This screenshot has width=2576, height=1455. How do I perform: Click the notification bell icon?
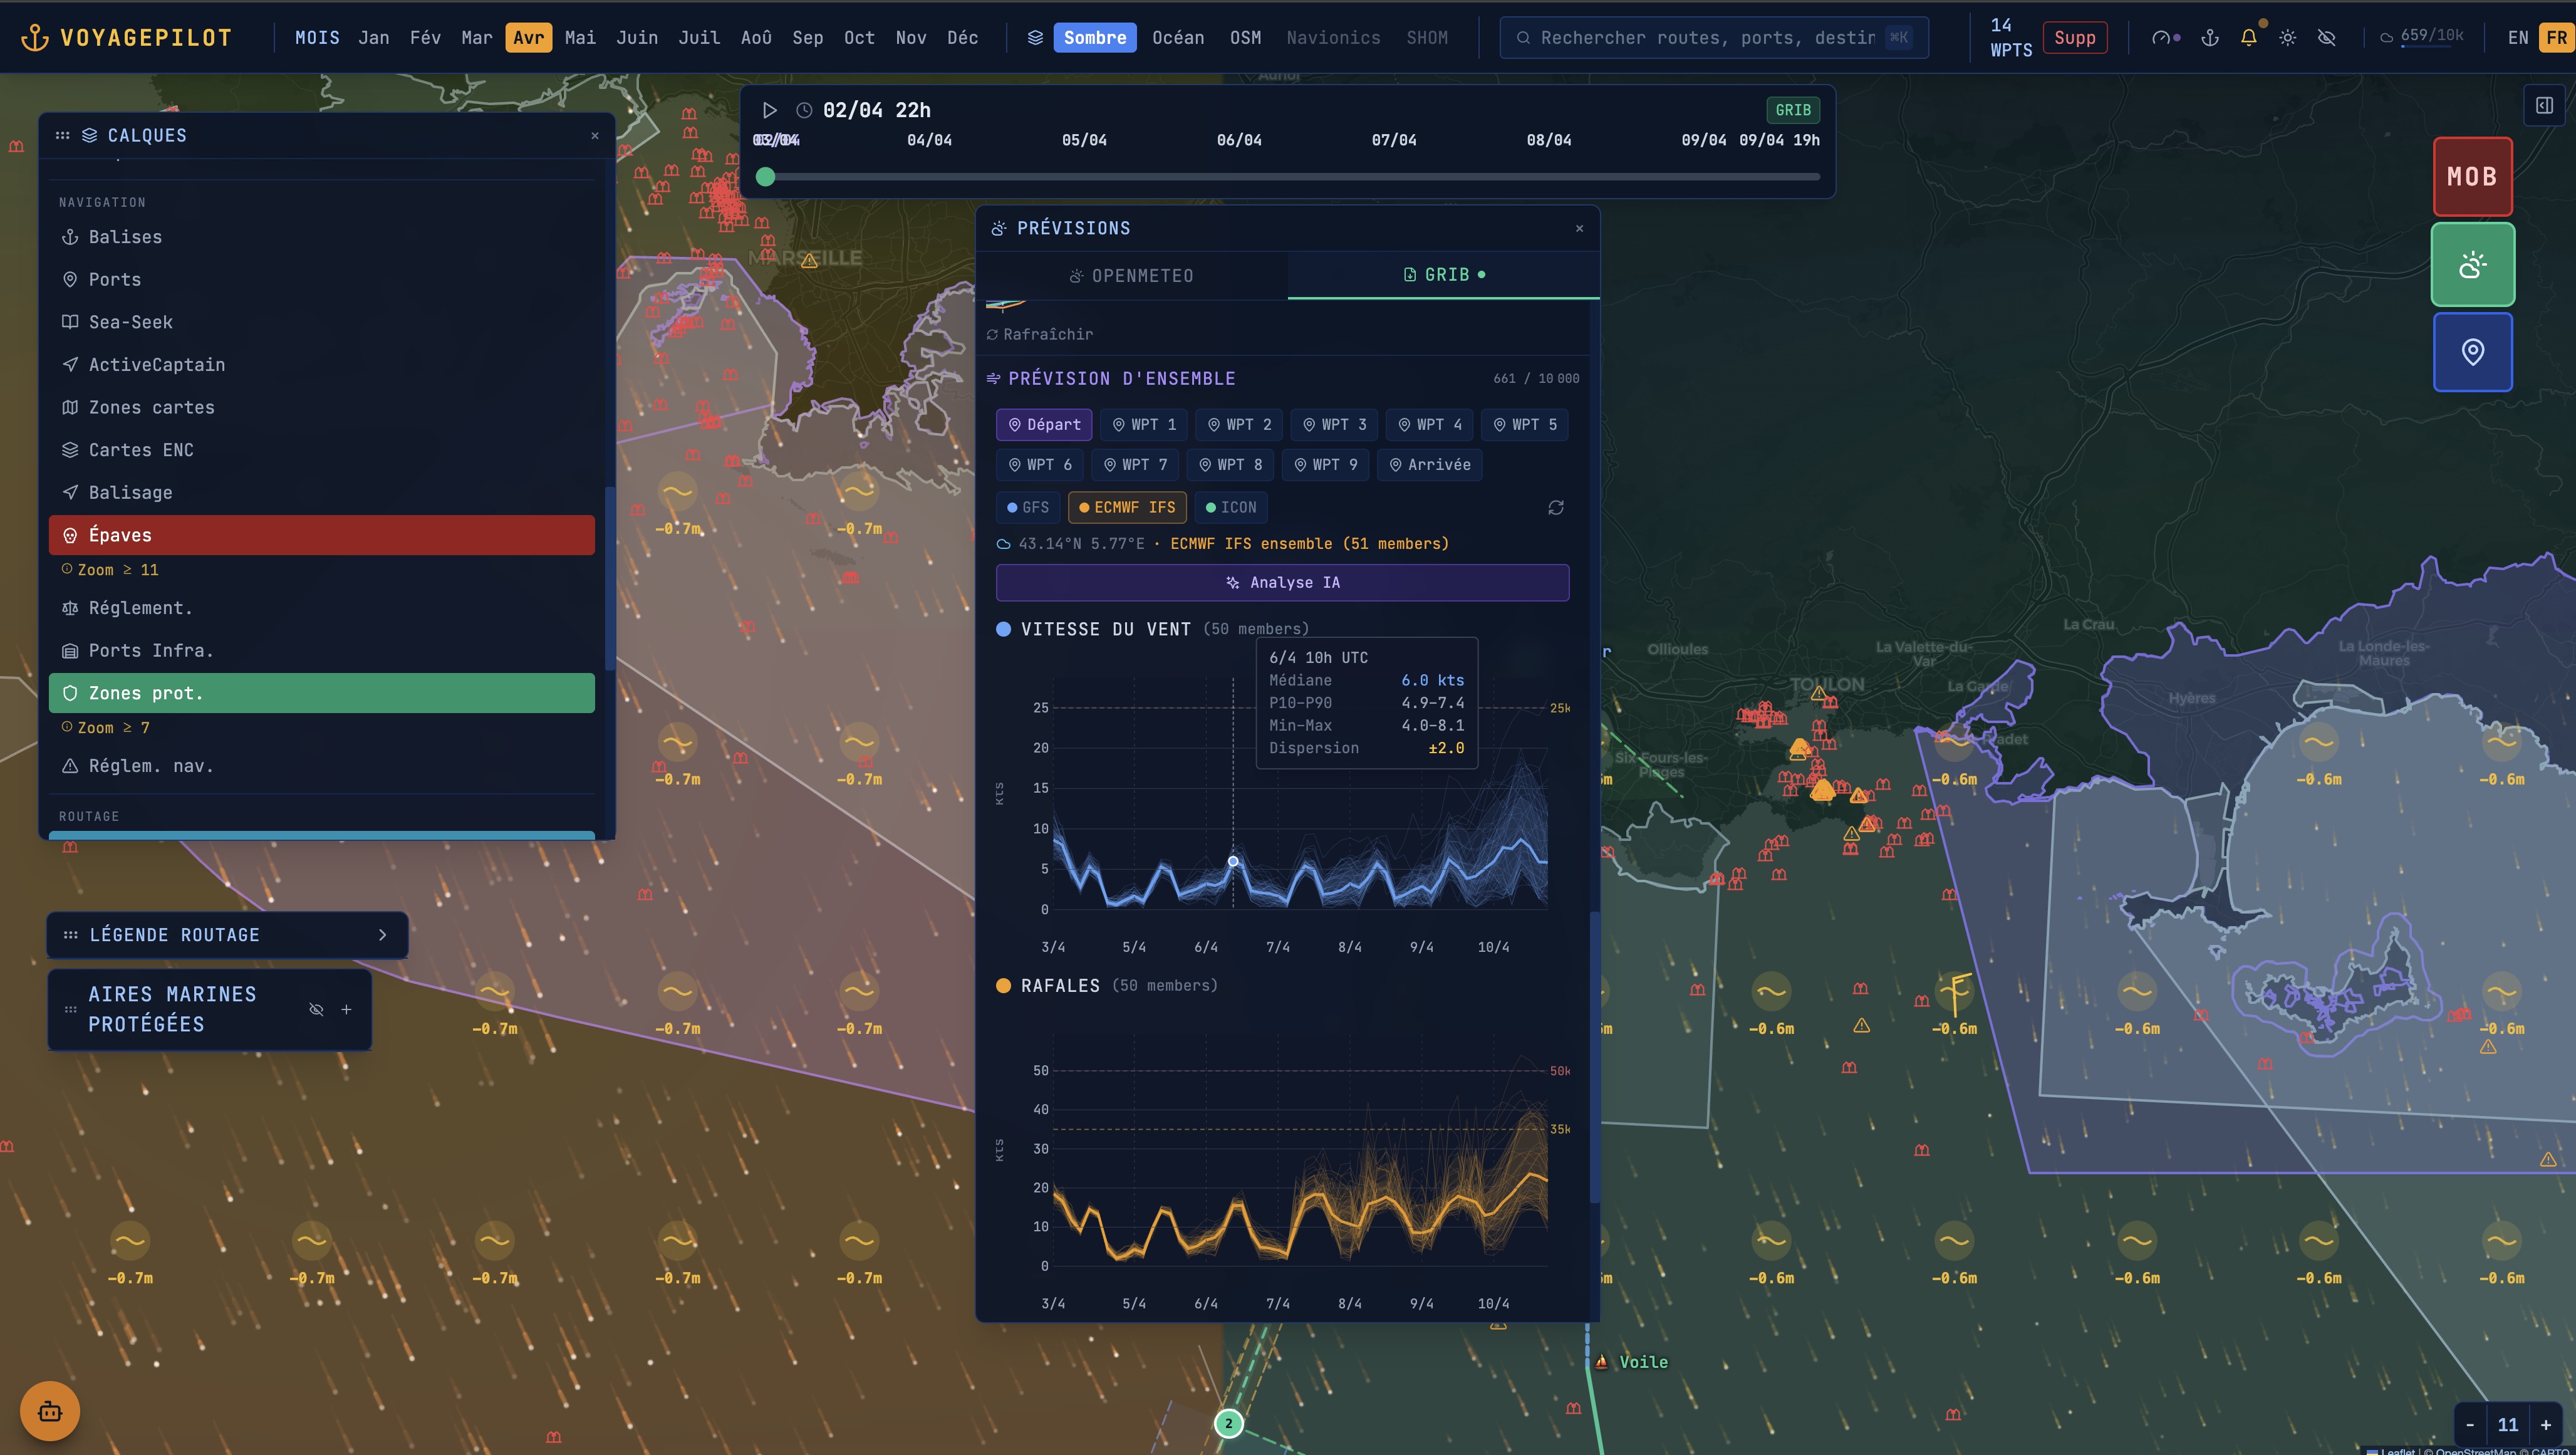2248,38
